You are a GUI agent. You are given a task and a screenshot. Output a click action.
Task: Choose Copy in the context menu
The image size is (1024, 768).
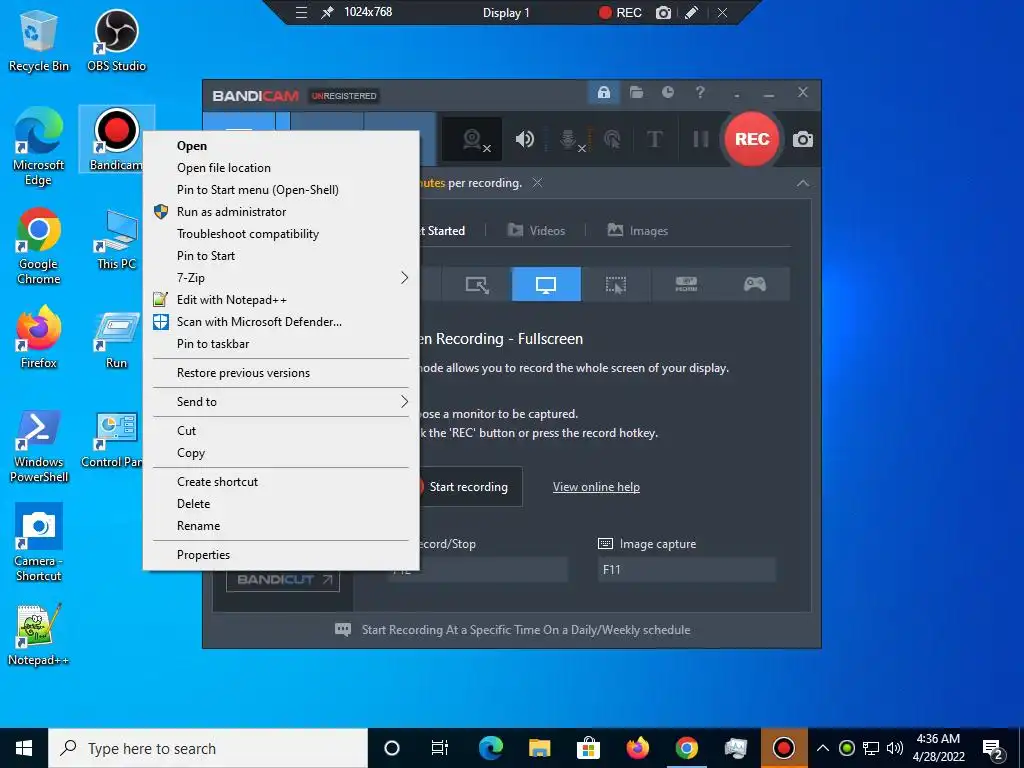point(281,453)
